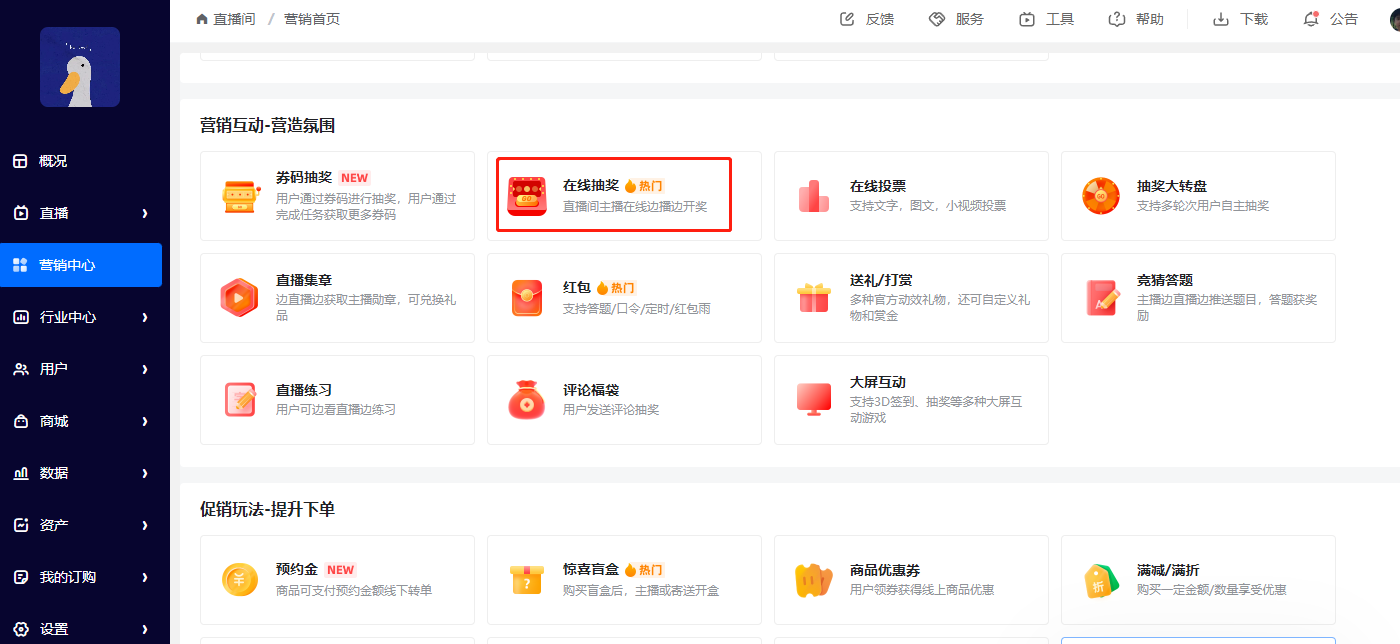Expand the 资产 sidebar submenu arrow

click(x=145, y=525)
